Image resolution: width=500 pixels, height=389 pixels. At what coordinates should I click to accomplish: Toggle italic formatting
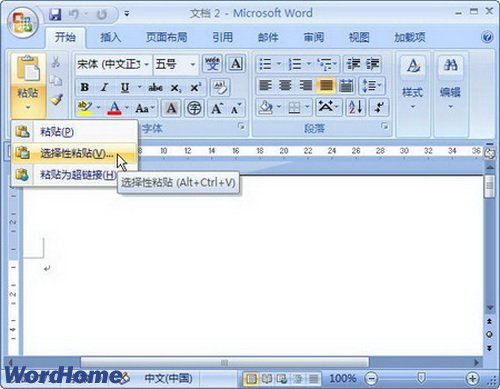tap(104, 87)
